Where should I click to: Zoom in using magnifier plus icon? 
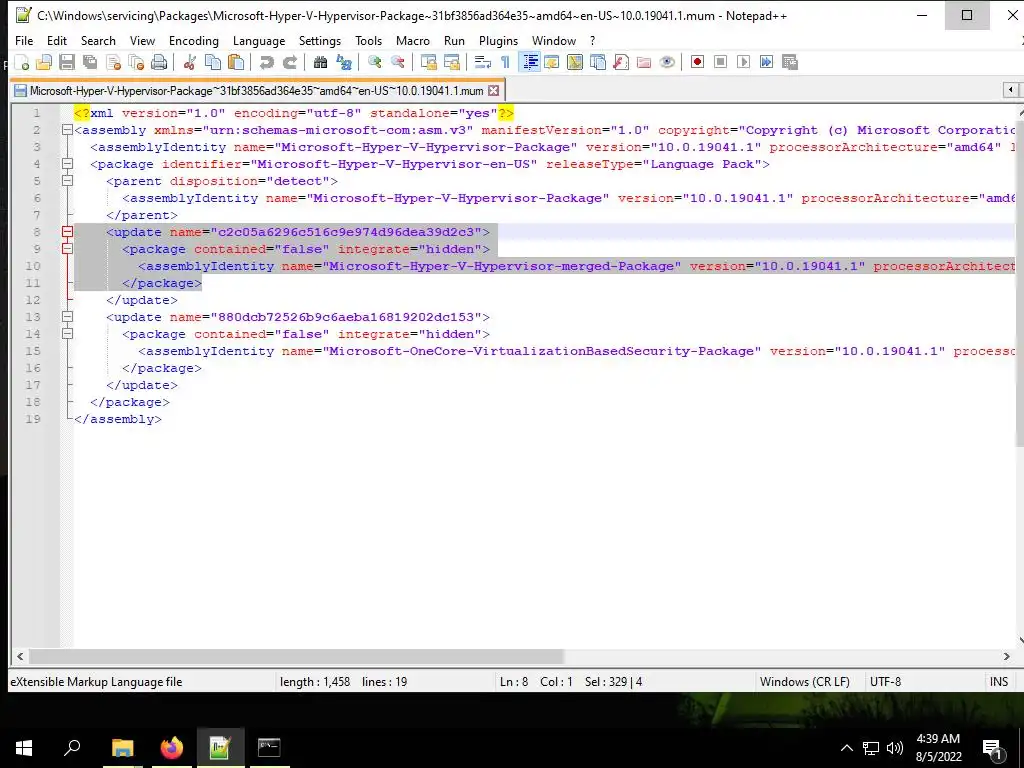tap(375, 62)
